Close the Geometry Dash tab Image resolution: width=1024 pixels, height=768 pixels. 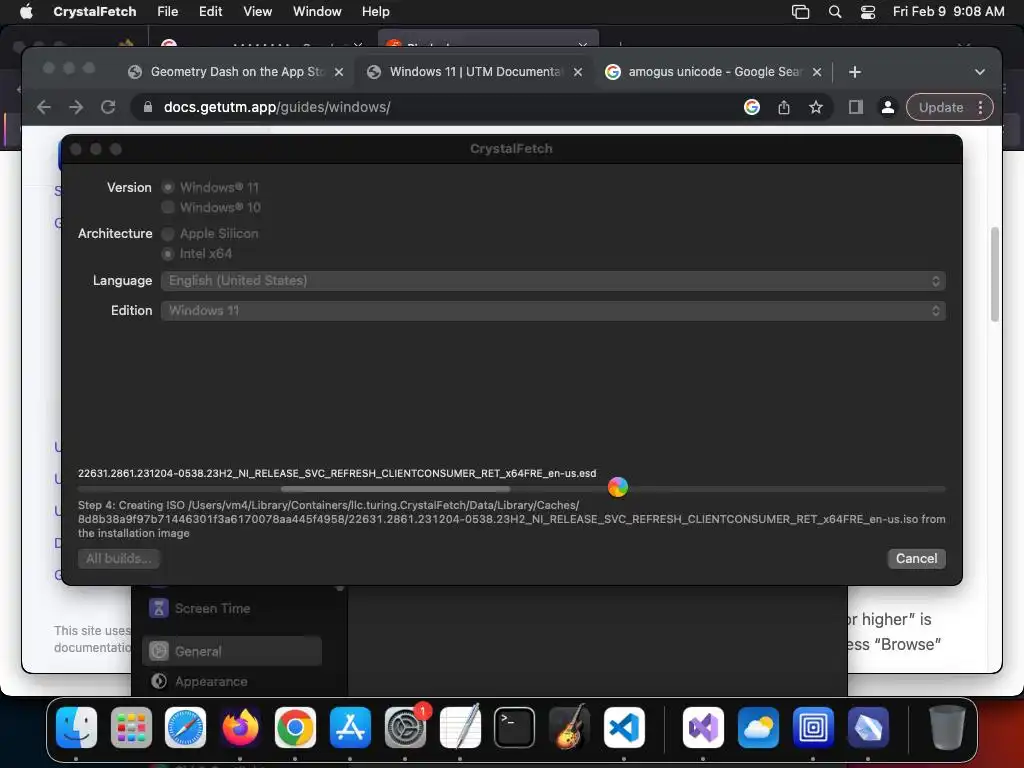pyautogui.click(x=339, y=72)
